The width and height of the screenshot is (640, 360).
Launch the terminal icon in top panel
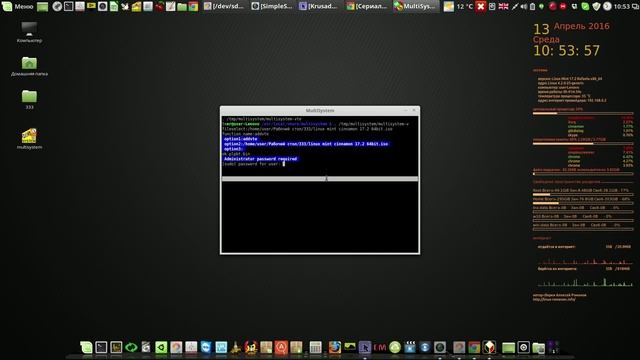(x=69, y=6)
